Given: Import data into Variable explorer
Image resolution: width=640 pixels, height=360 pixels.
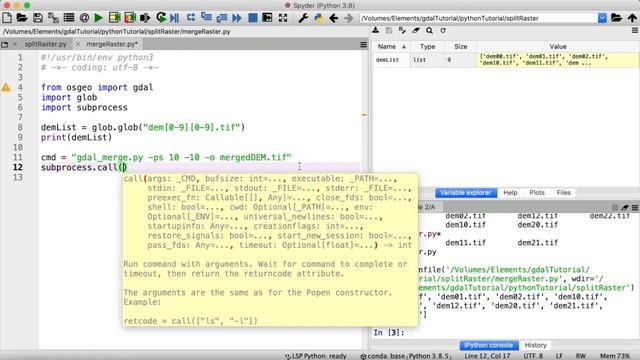Looking at the screenshot, I should pyautogui.click(x=376, y=31).
